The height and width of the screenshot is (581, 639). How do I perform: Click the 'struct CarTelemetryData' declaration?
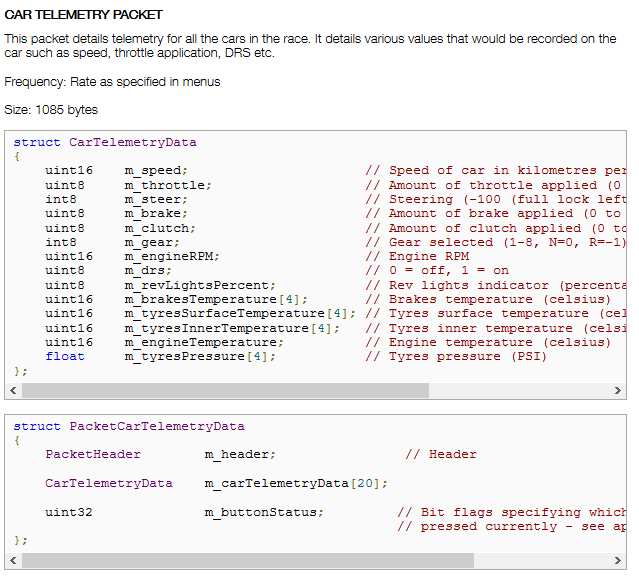[x=105, y=143]
